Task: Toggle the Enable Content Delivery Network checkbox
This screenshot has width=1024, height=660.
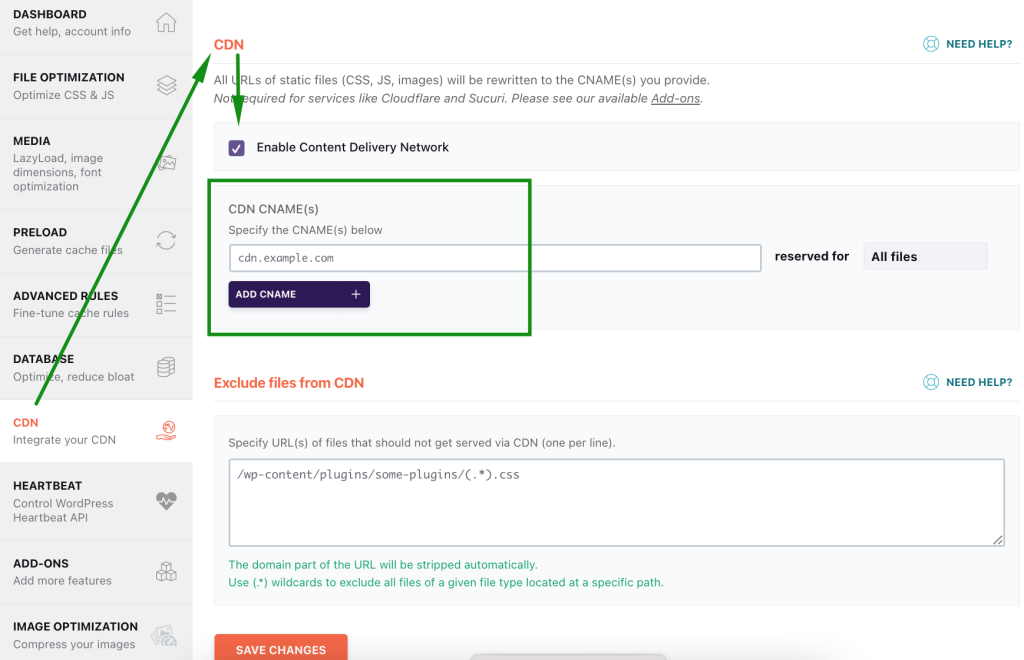Action: [237, 148]
